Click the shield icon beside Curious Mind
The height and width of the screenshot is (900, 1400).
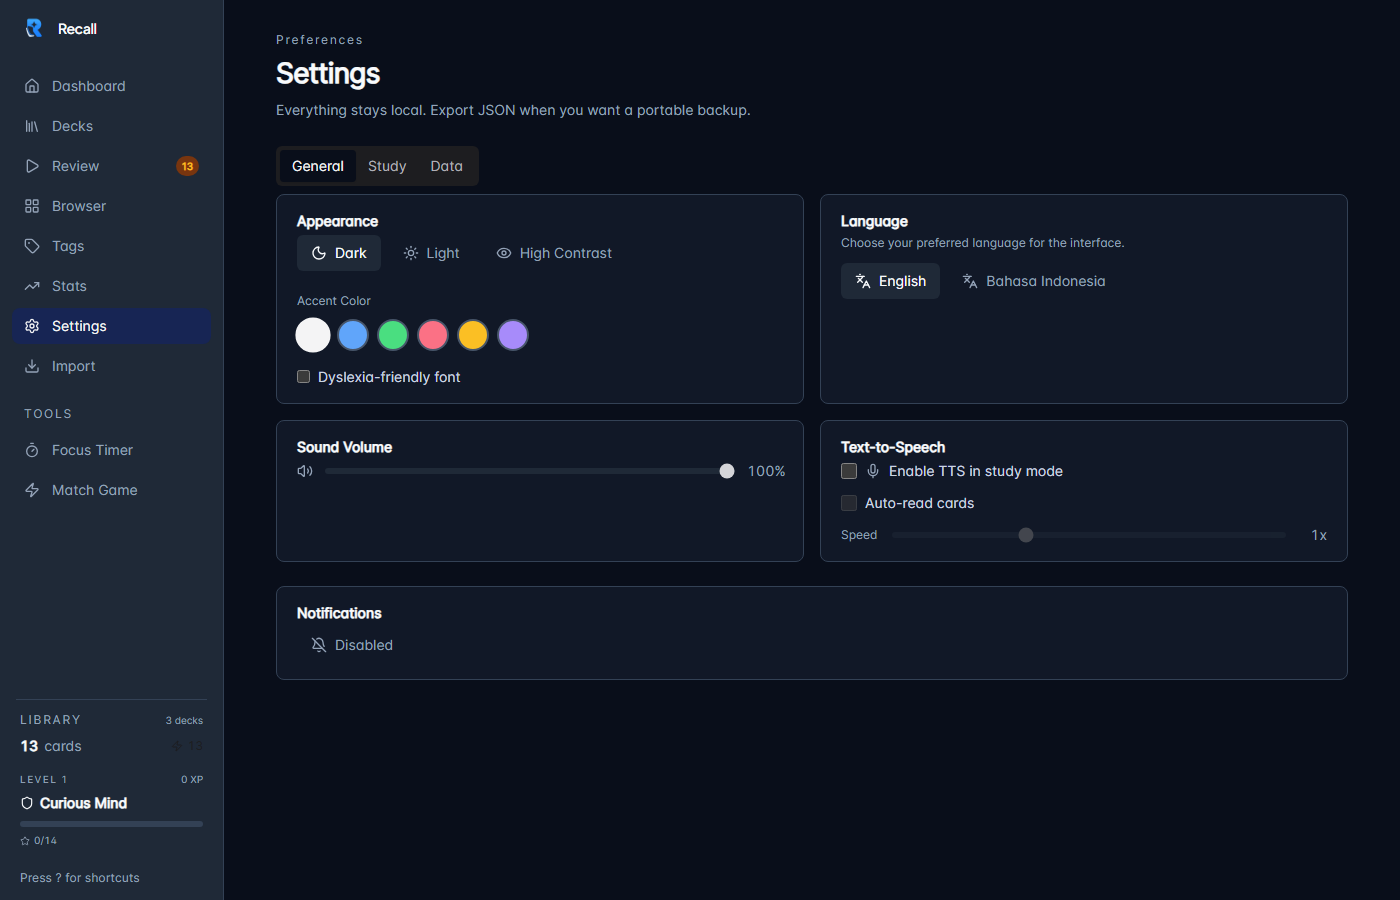point(27,803)
